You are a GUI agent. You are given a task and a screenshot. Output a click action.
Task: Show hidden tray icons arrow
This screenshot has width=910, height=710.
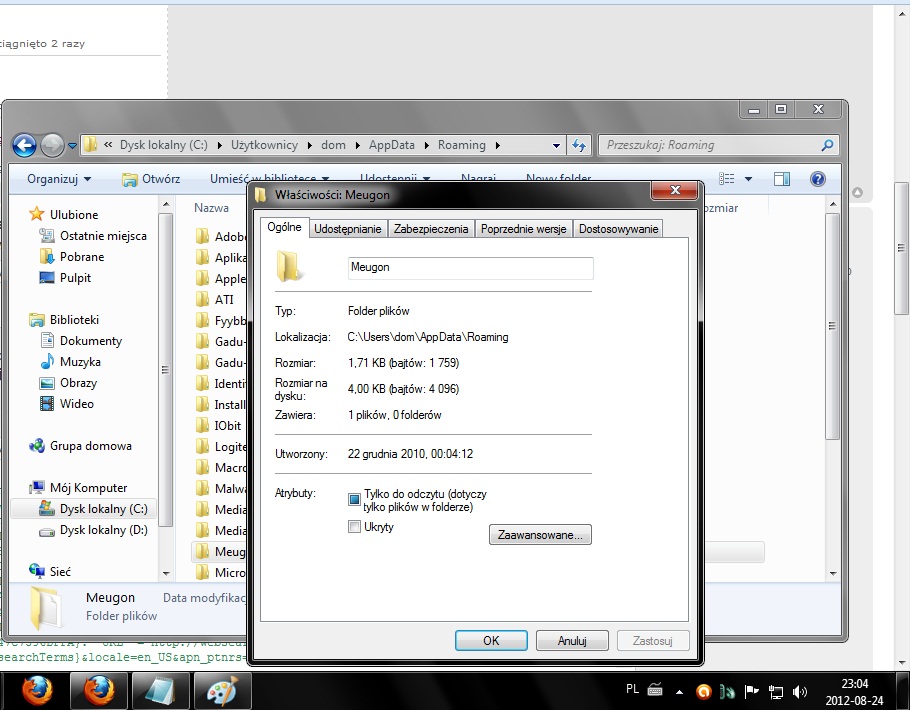point(680,691)
